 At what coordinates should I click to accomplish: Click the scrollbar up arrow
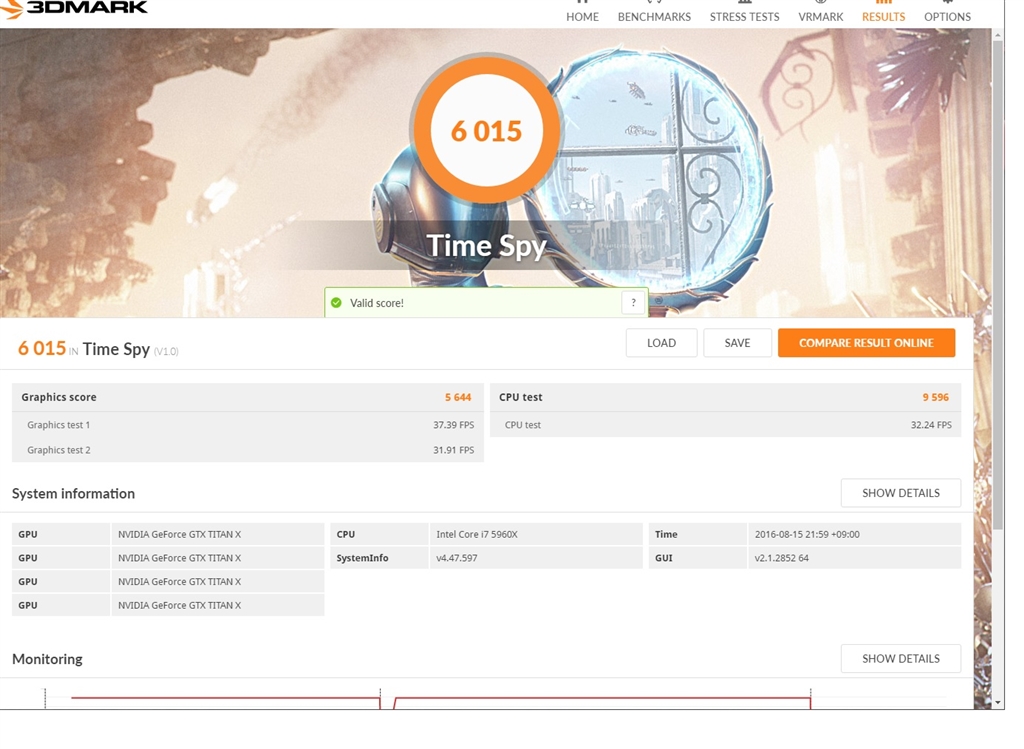(x=998, y=35)
